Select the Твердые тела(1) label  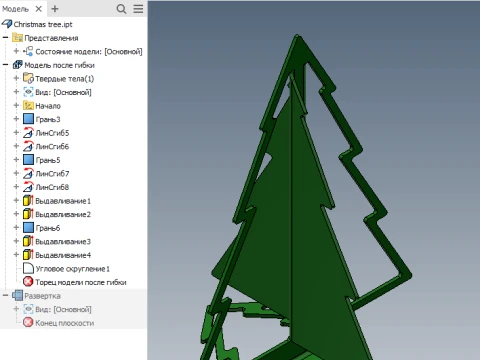65,79
